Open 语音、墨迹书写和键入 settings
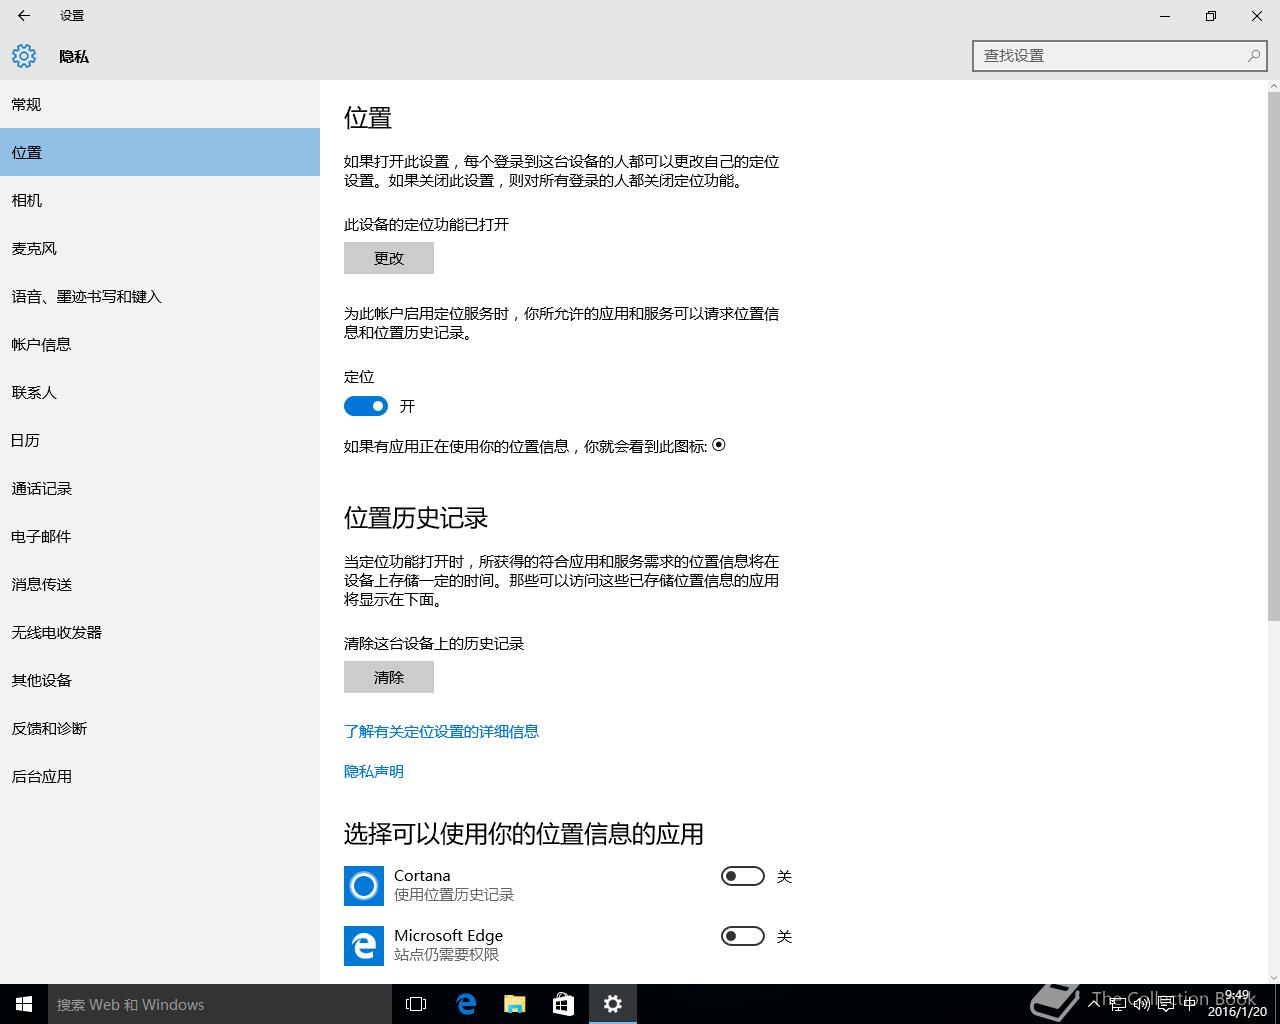The image size is (1280, 1024). [160, 296]
